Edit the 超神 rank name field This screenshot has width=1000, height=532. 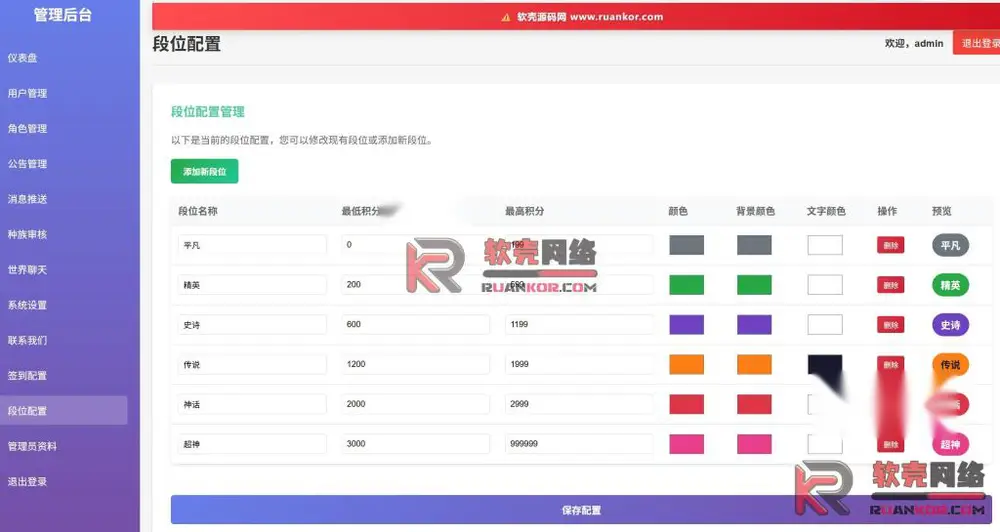pos(252,444)
